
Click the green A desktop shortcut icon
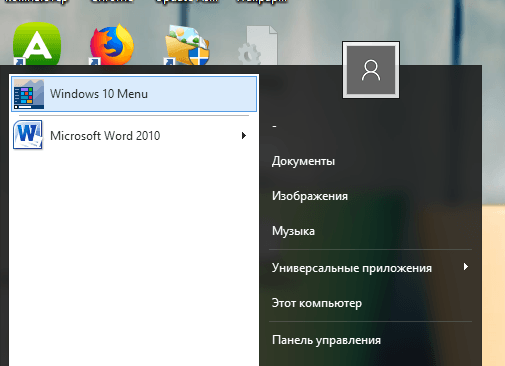37,44
